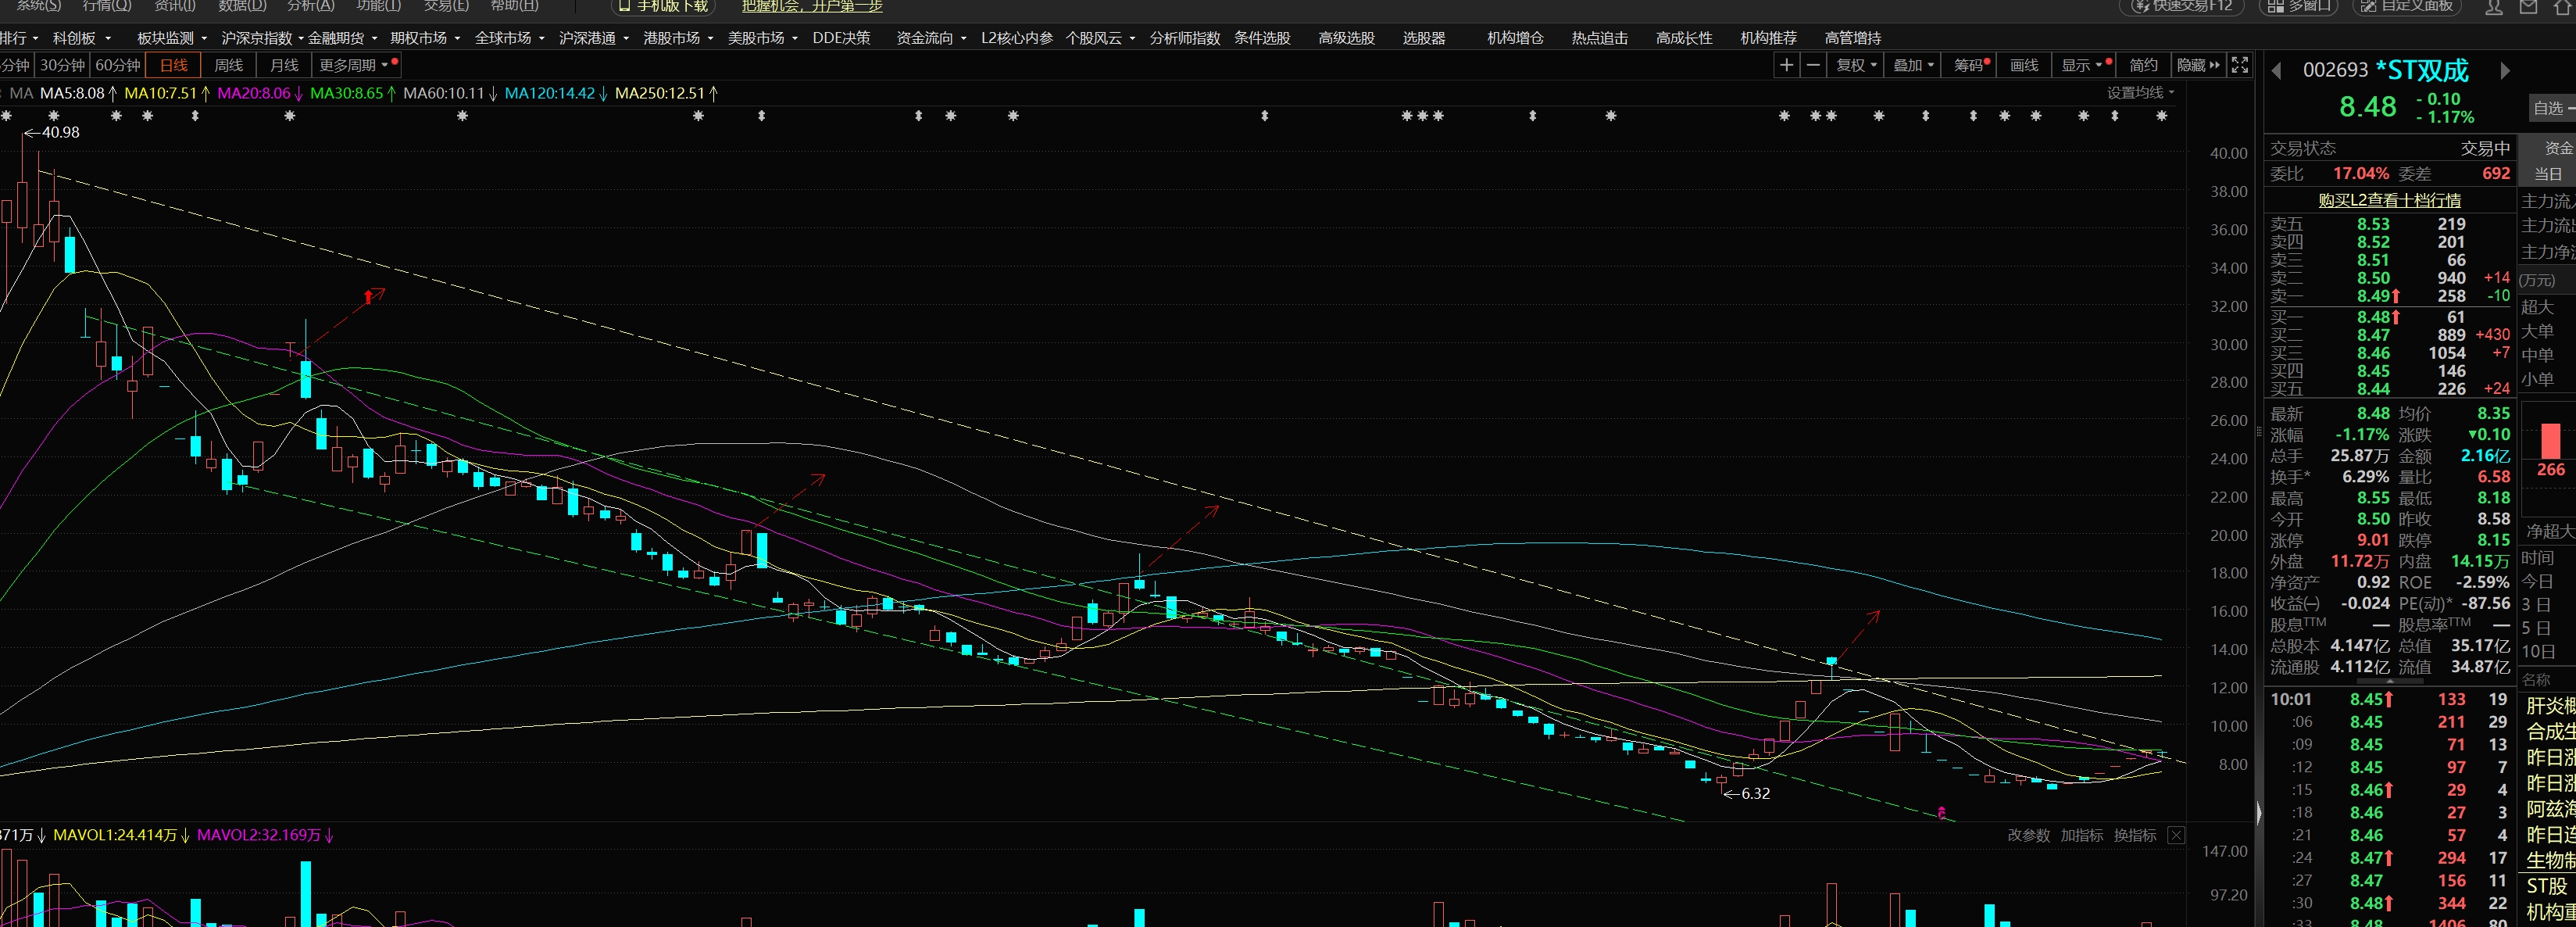
Task: Click the MAVOL1:24.414万 volume label
Action: pos(121,835)
